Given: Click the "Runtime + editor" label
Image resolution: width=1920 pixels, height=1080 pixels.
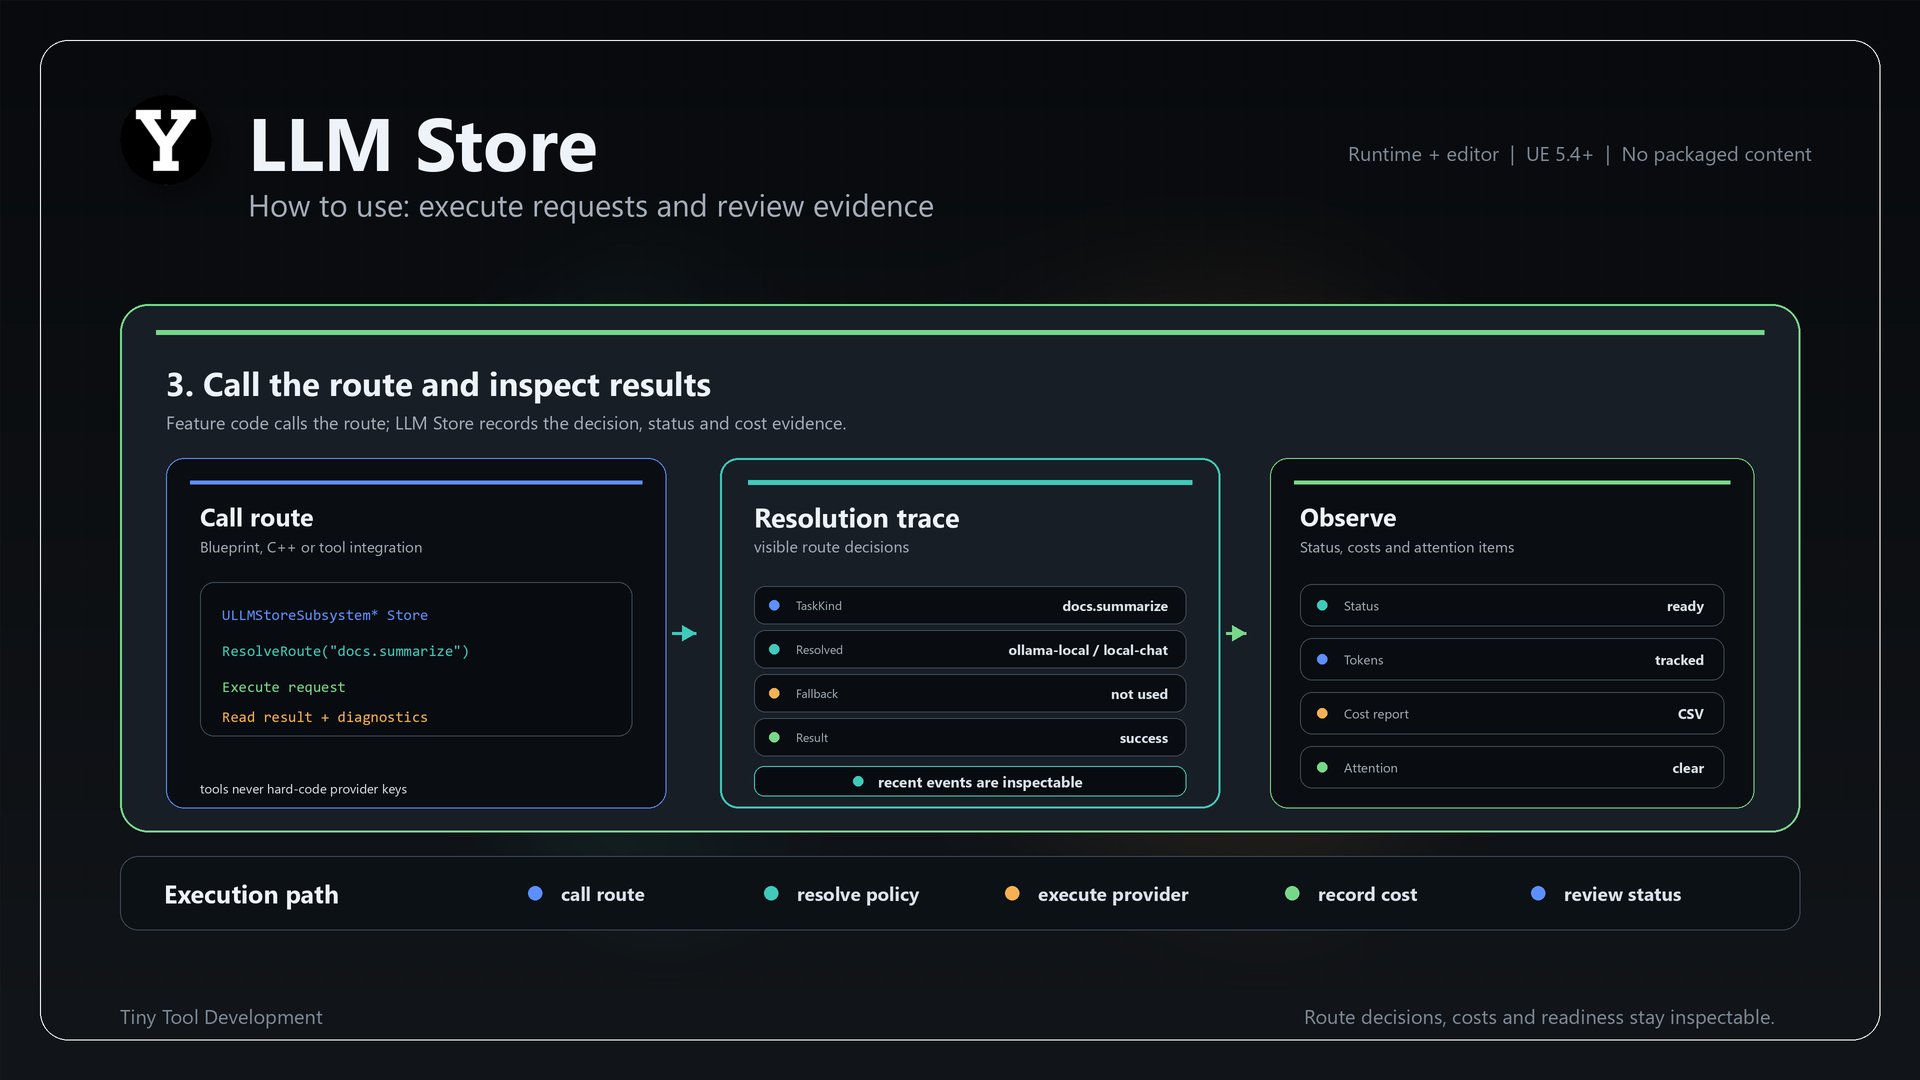Looking at the screenshot, I should (1423, 154).
